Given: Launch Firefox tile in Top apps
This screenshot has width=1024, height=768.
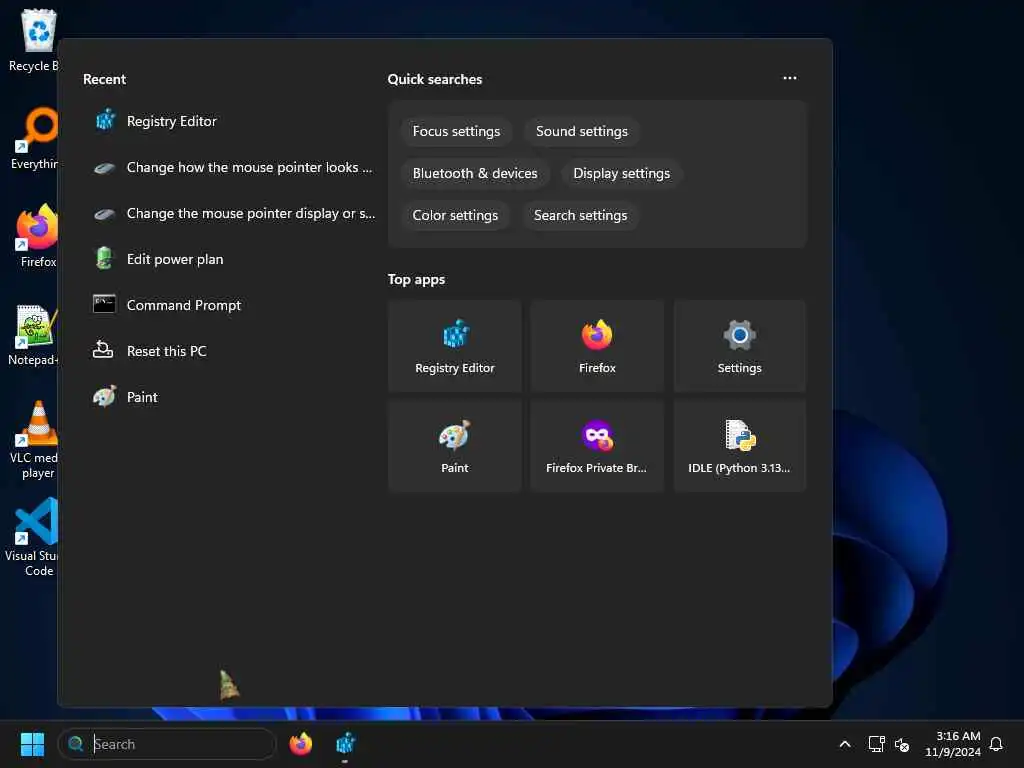Looking at the screenshot, I should 597,346.
